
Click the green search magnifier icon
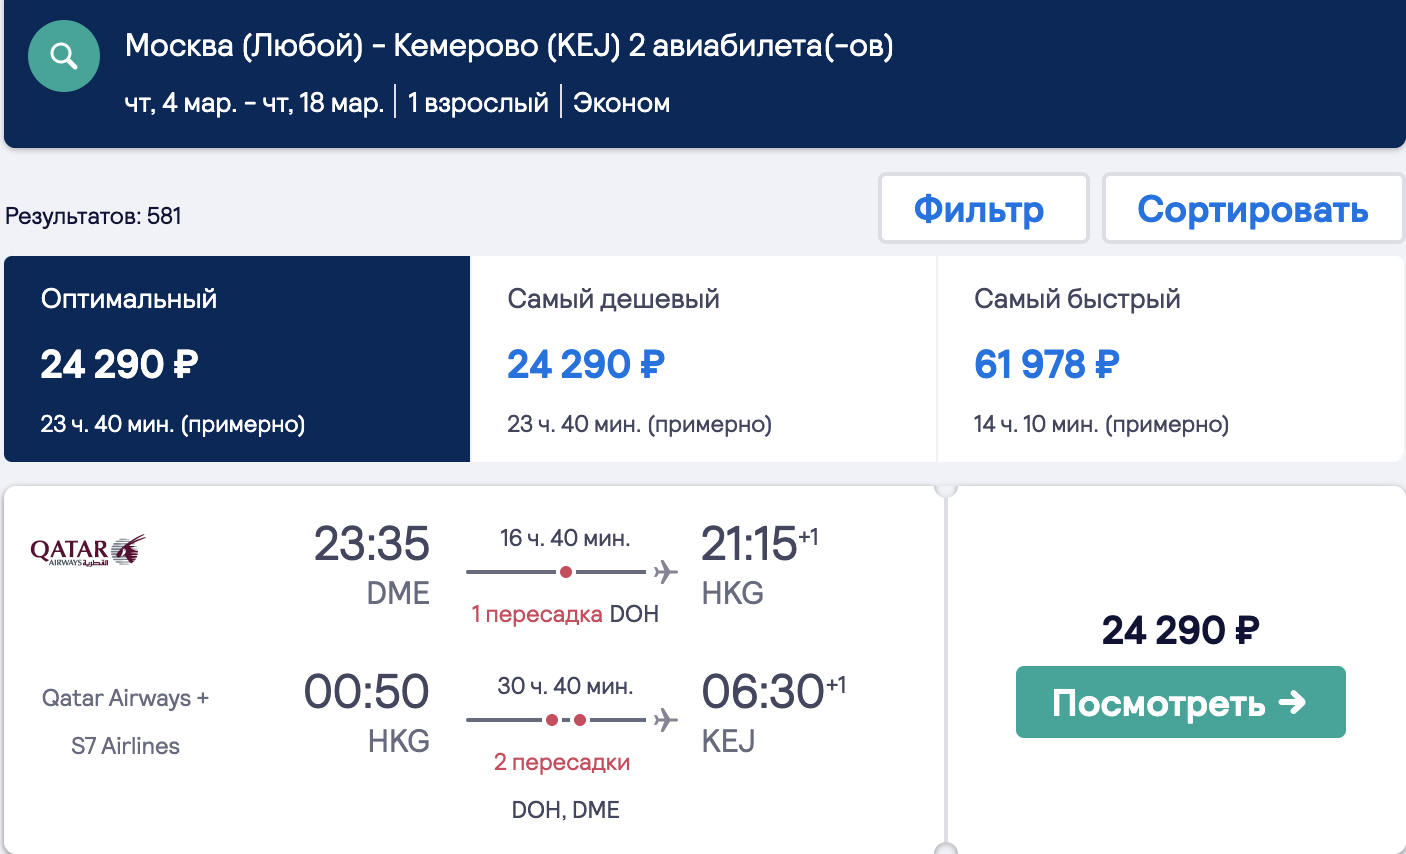click(64, 56)
